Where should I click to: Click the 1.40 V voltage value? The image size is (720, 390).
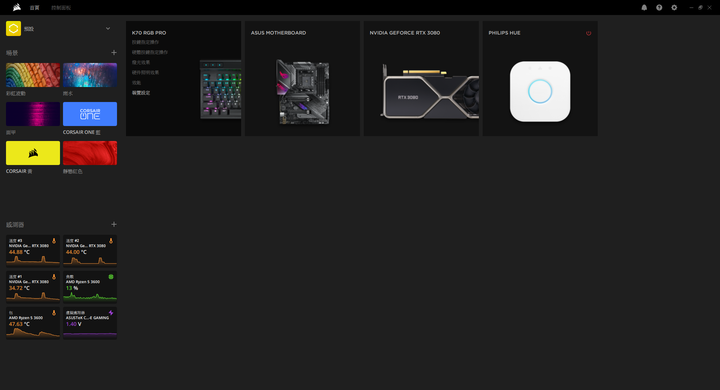pos(73,324)
